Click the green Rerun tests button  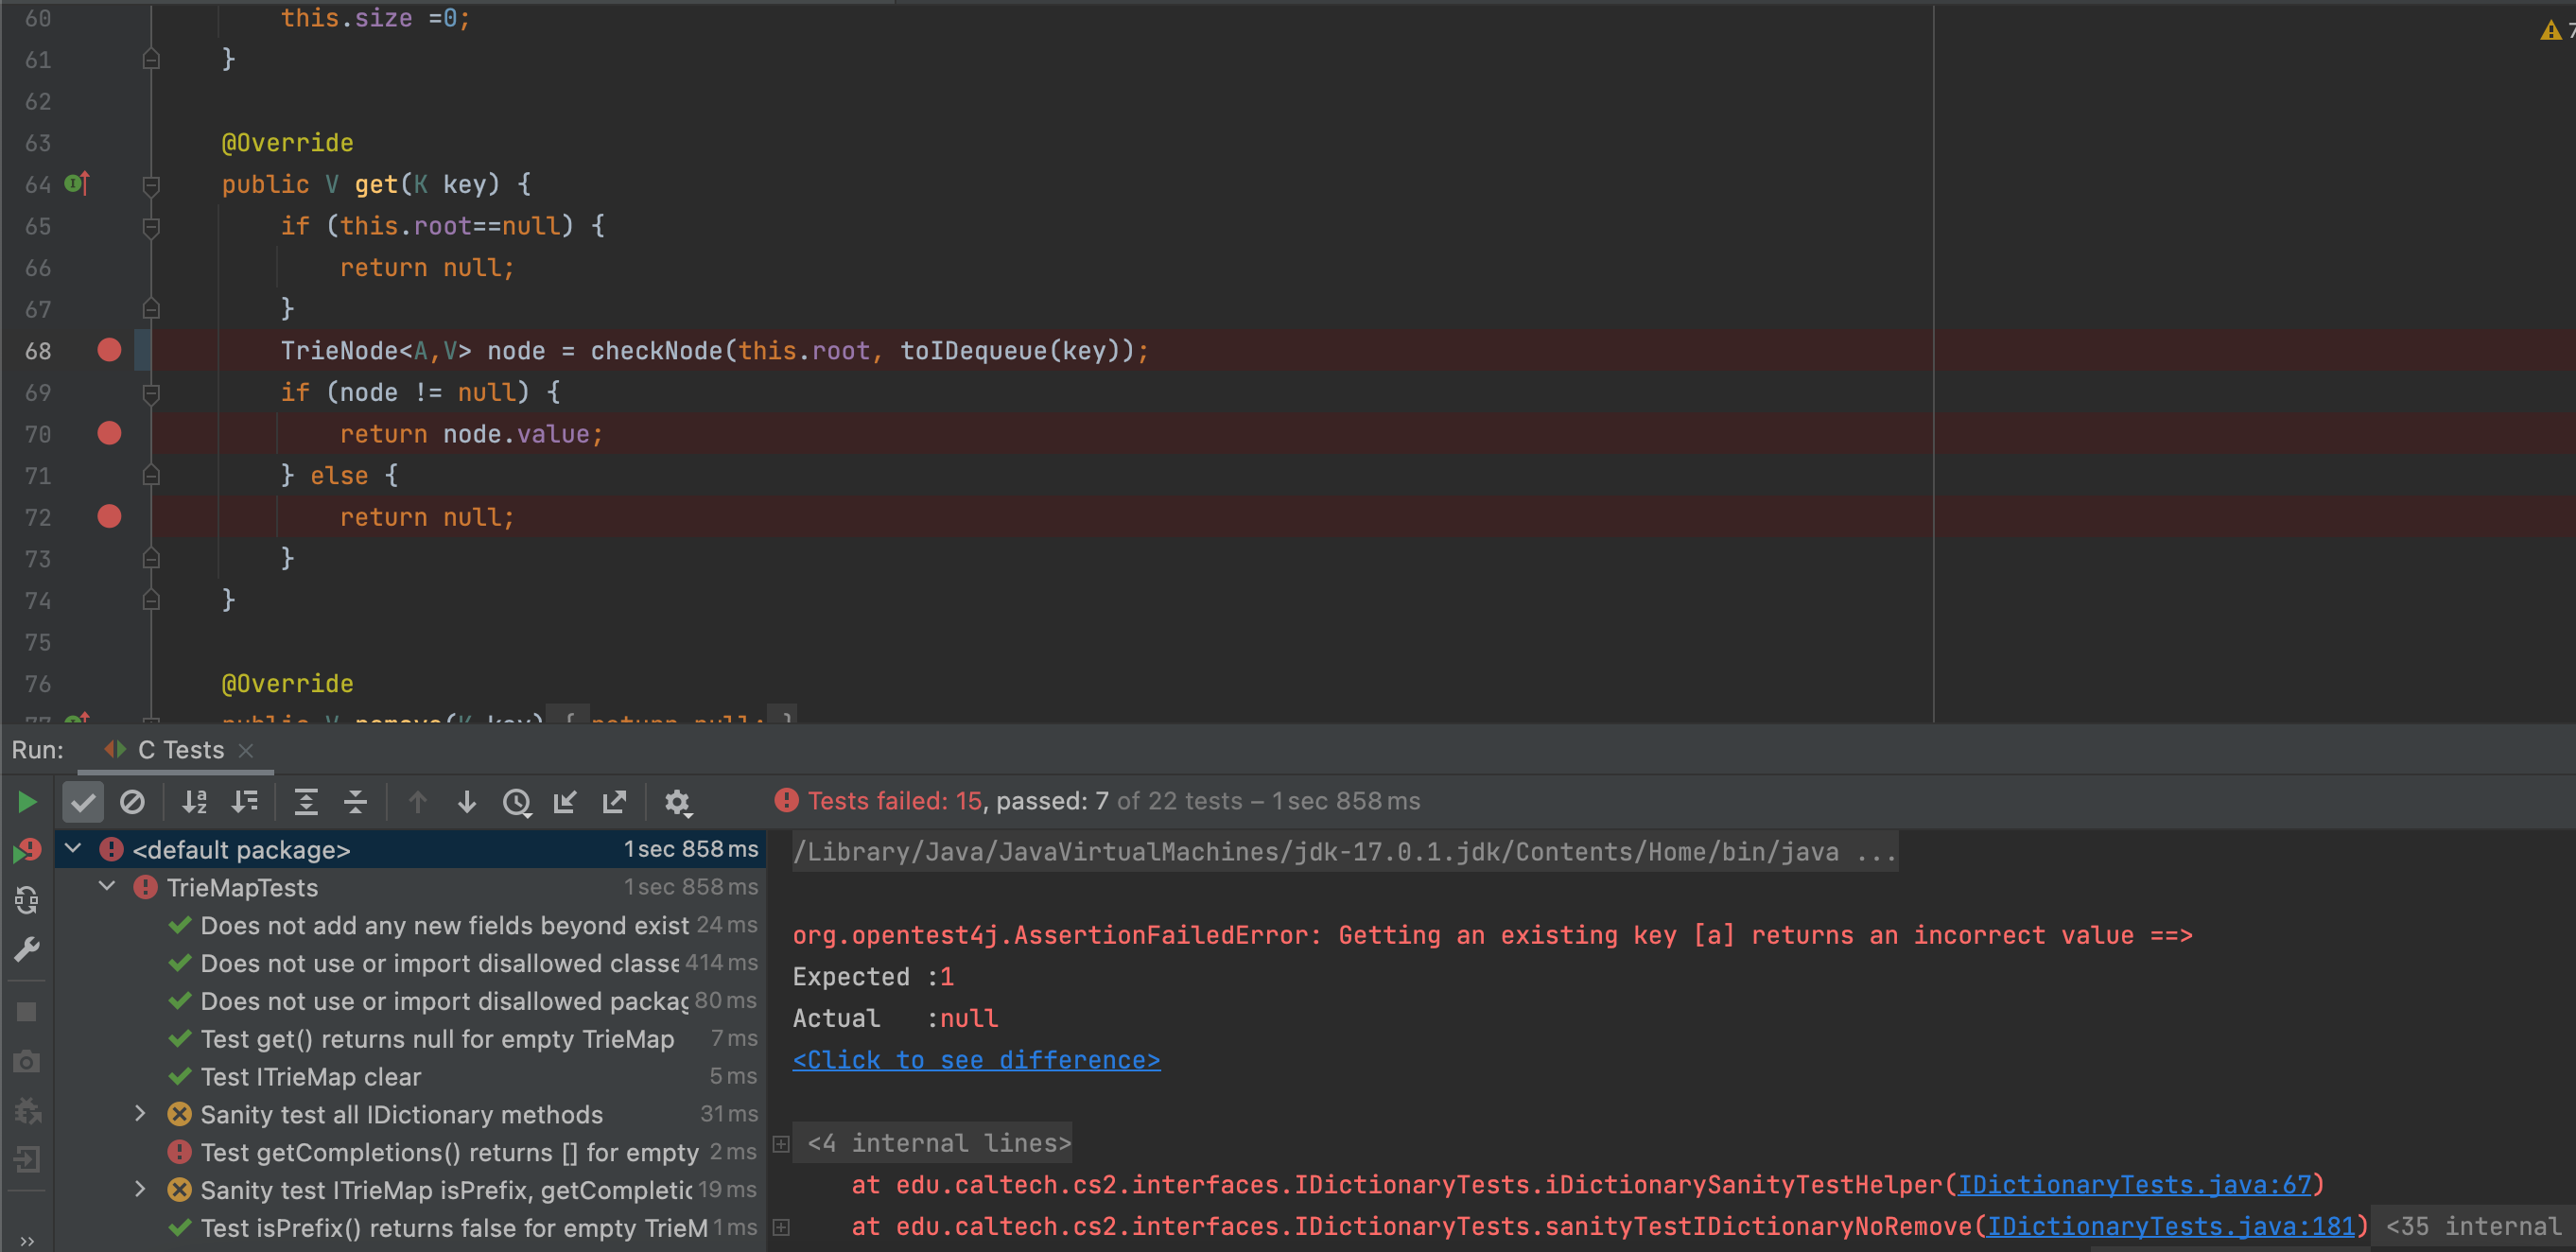27,802
